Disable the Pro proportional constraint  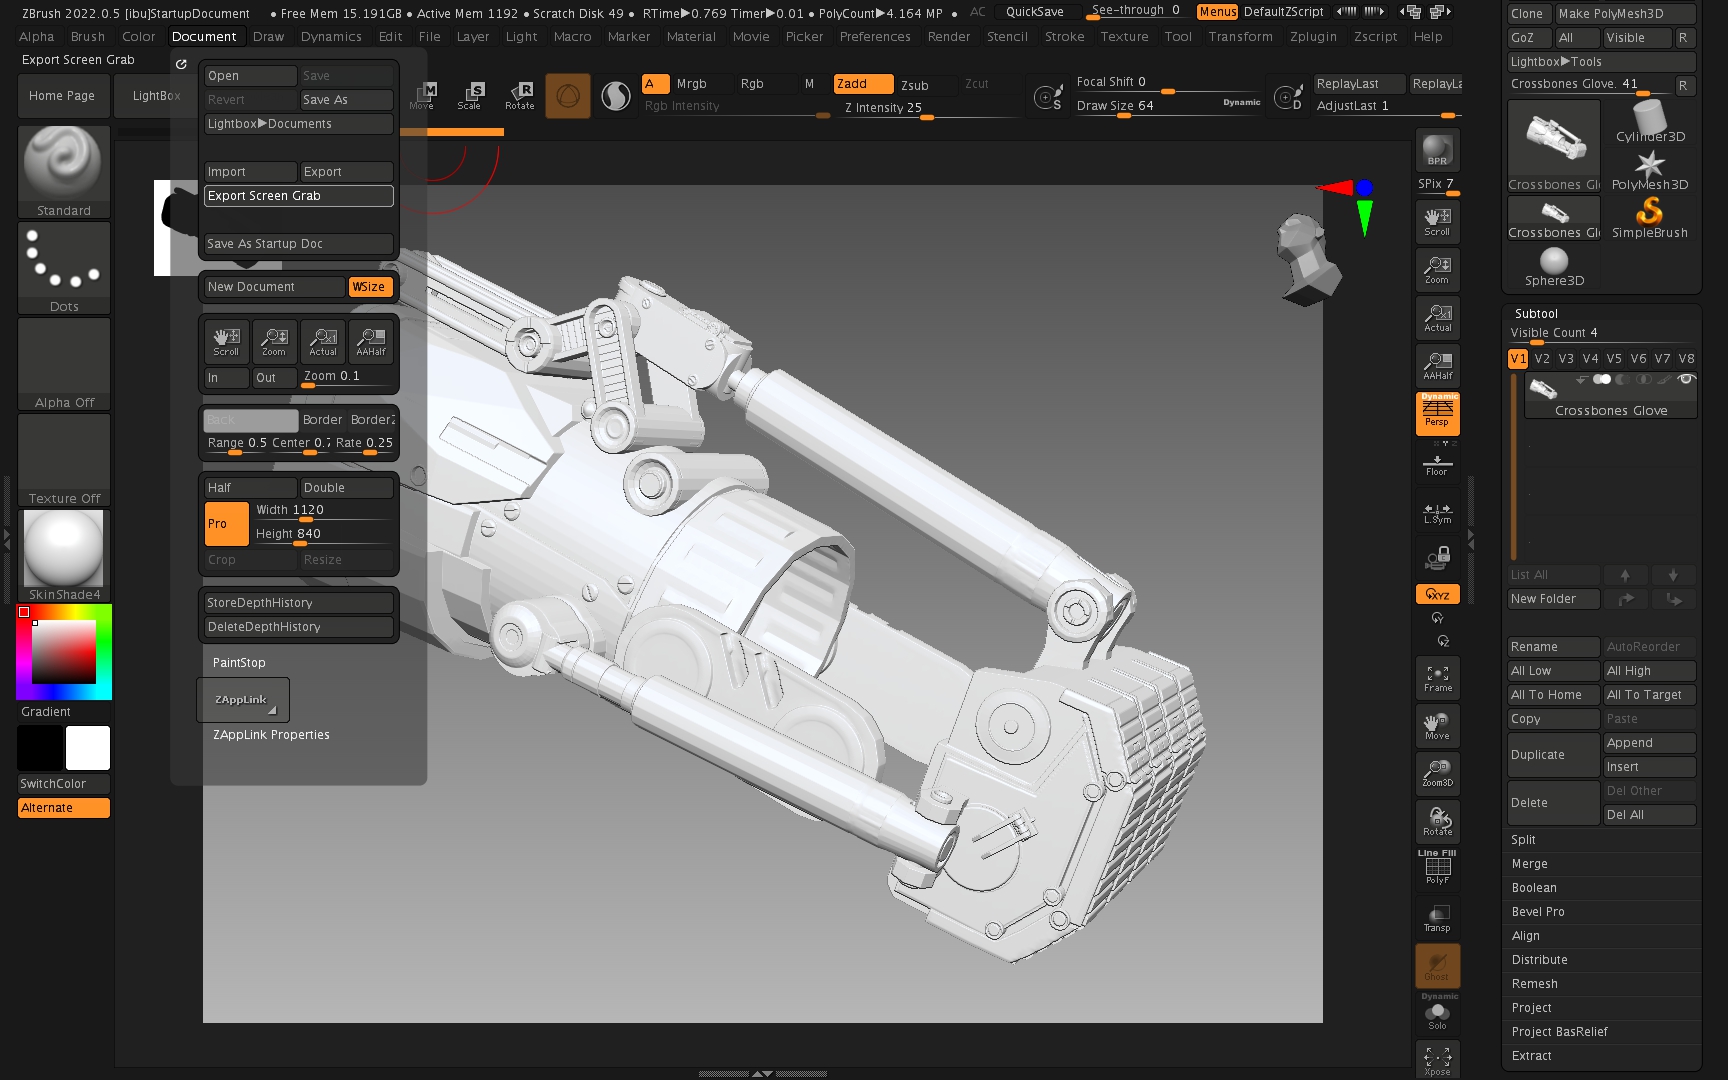pos(226,524)
